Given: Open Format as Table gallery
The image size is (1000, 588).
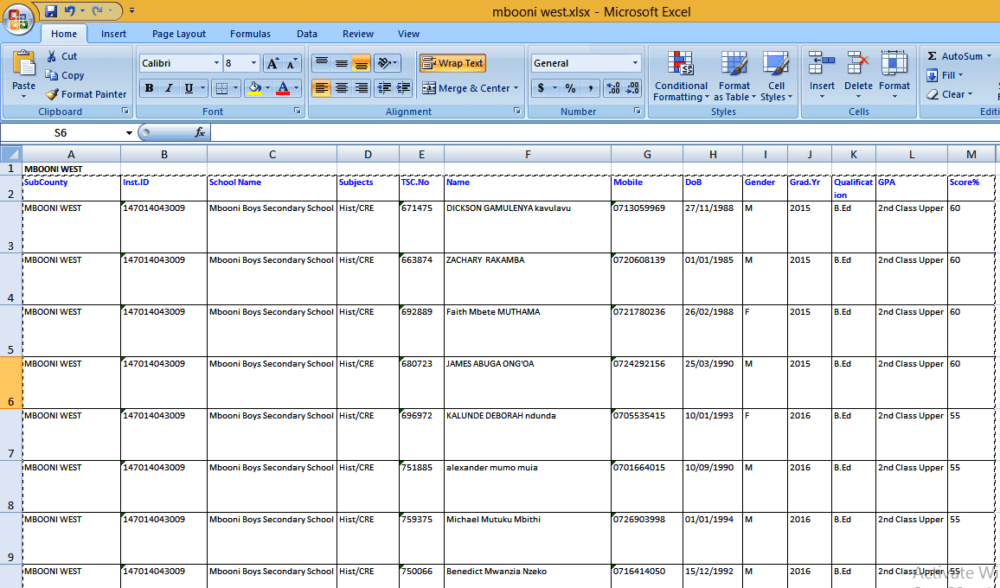Looking at the screenshot, I should (734, 76).
